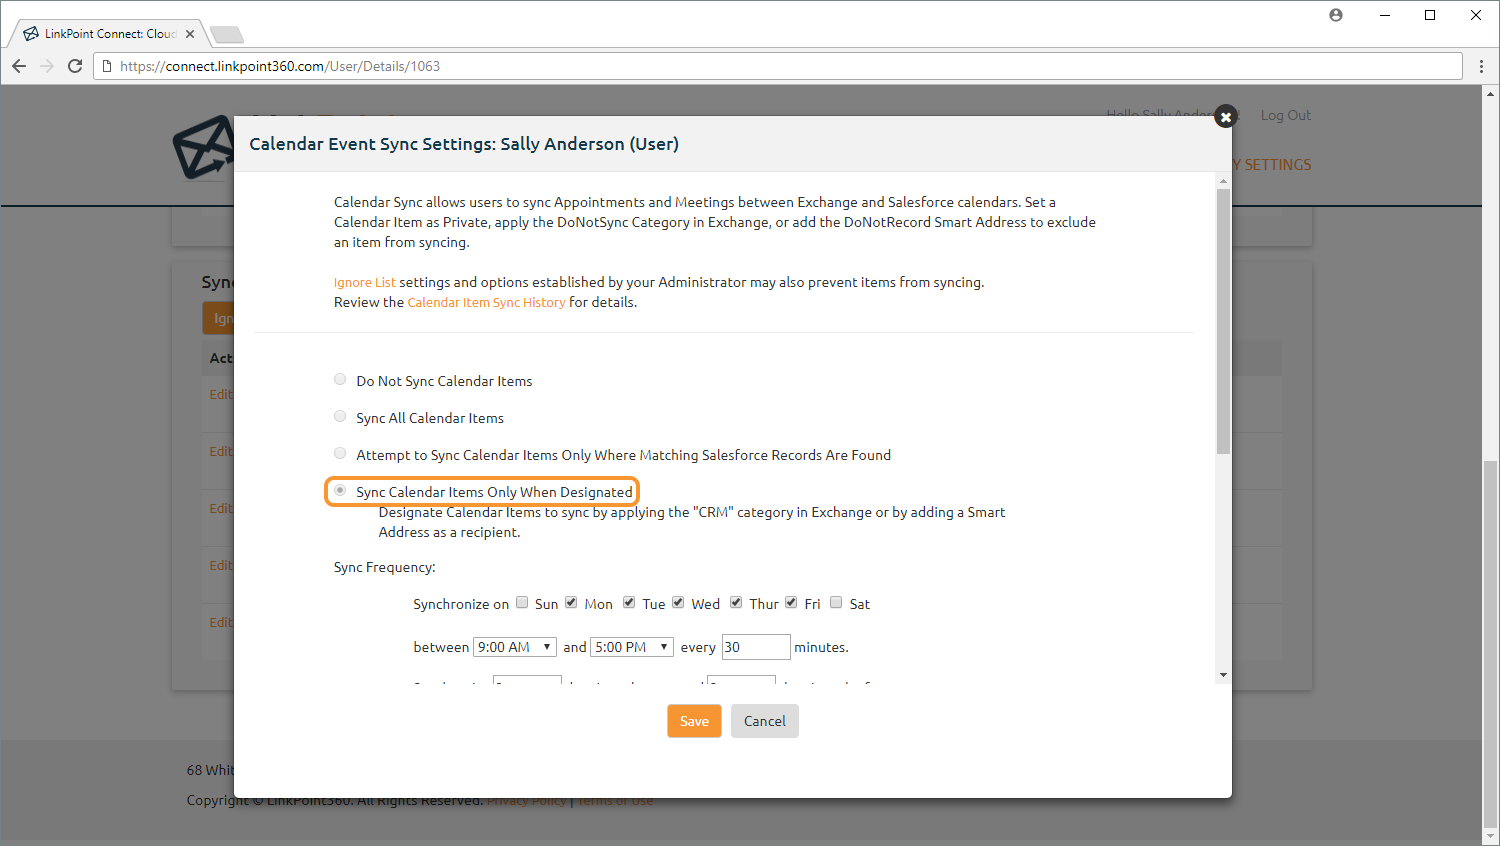Image resolution: width=1500 pixels, height=846 pixels.
Task: Click the LinkPoint envelope logo
Action: coord(203,148)
